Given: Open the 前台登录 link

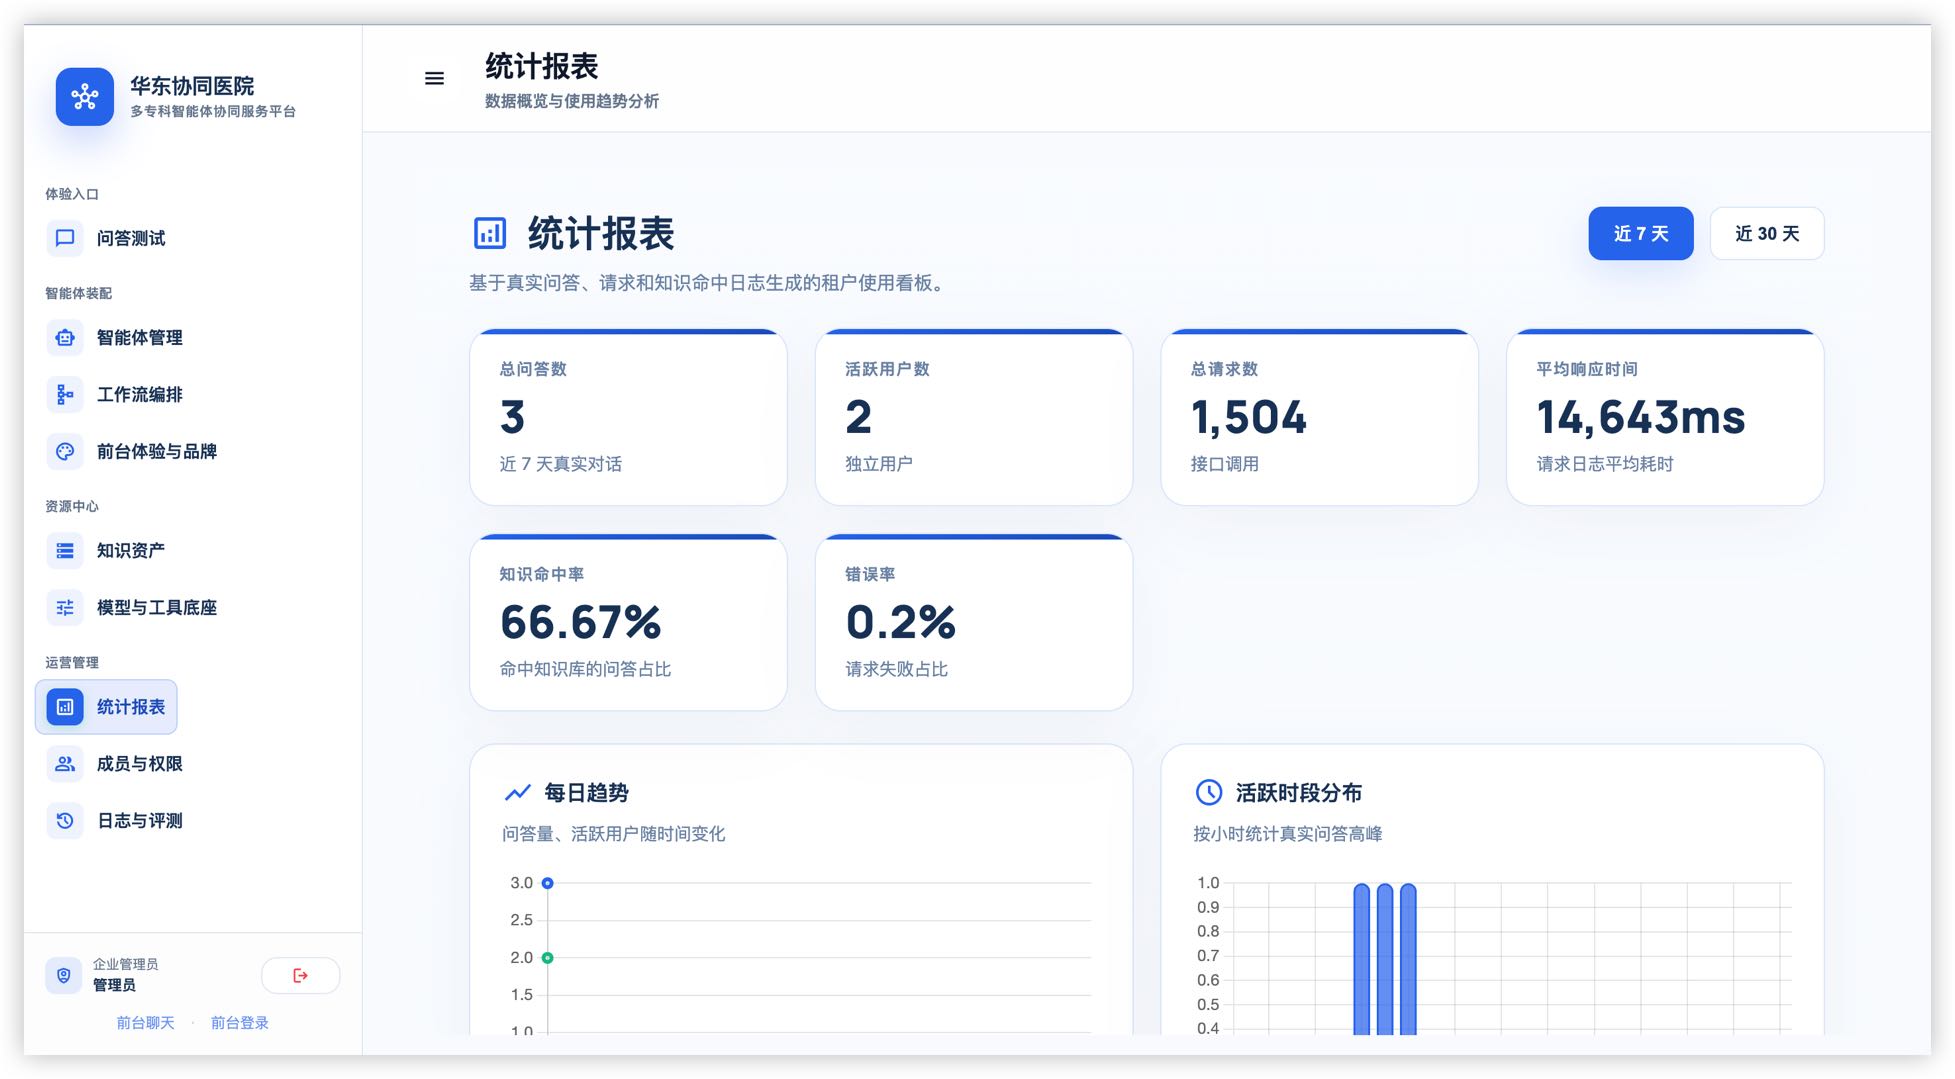Looking at the screenshot, I should pos(240,1023).
